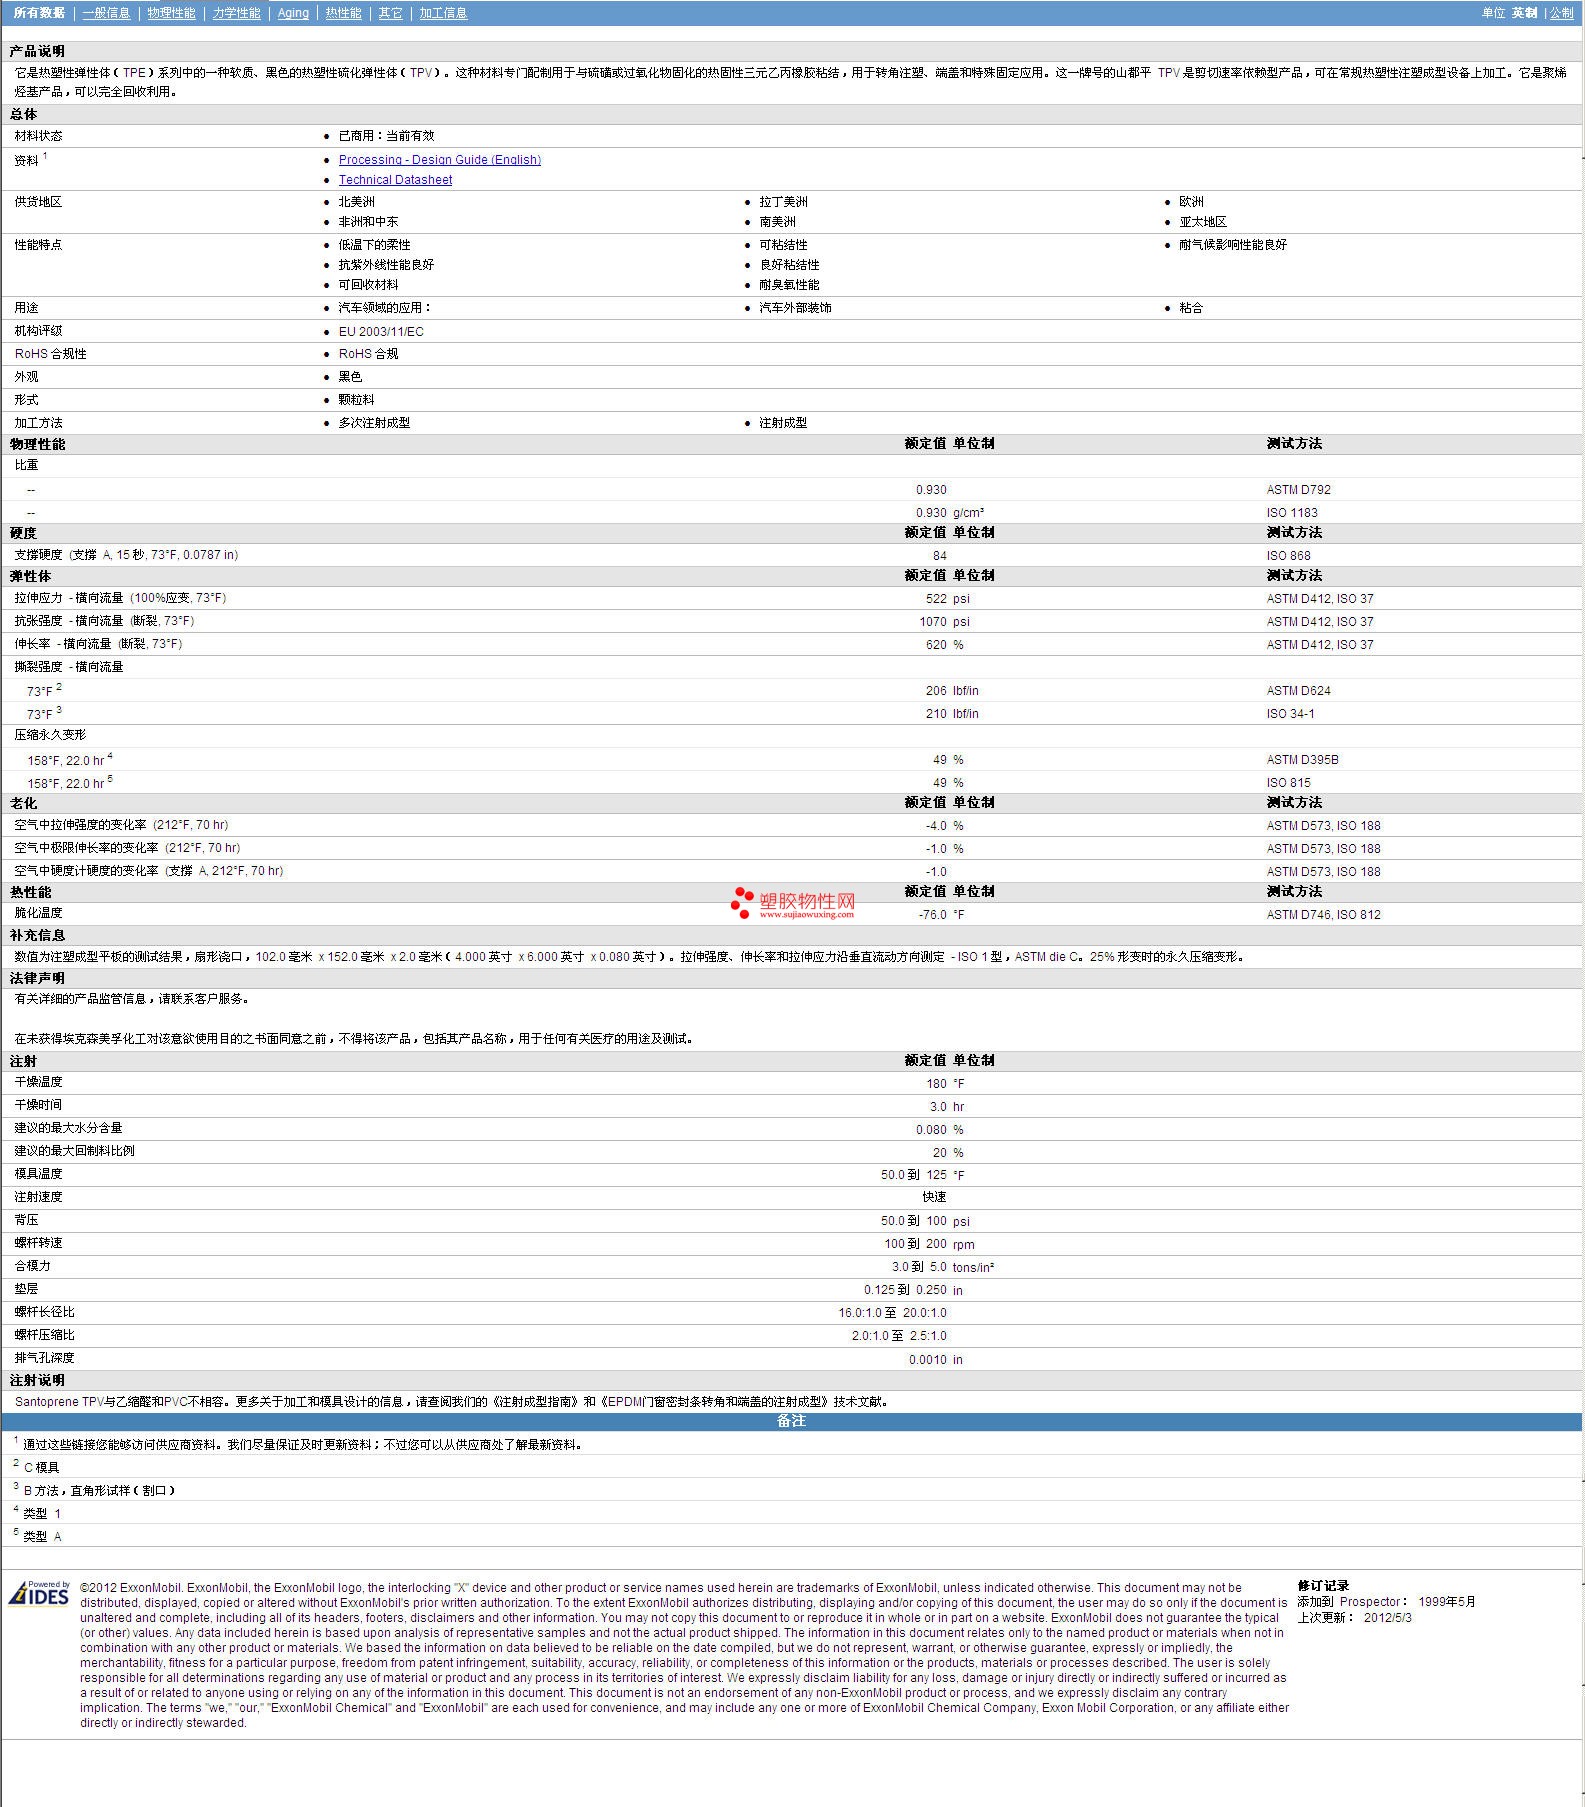Viewport: 1585px width, 1807px height.
Task: Open the 一般信息 tab
Action: click(x=106, y=13)
